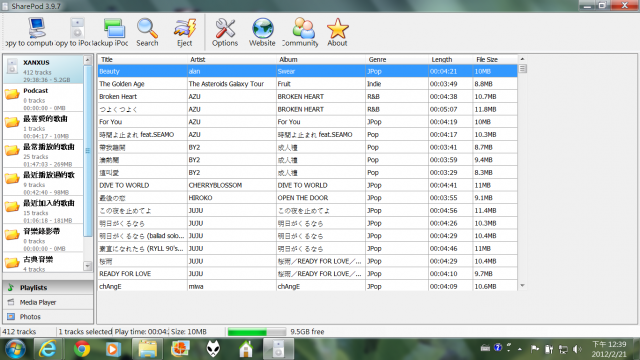Select the Podcast playlist folder
This screenshot has height=360, width=640.
(43, 98)
